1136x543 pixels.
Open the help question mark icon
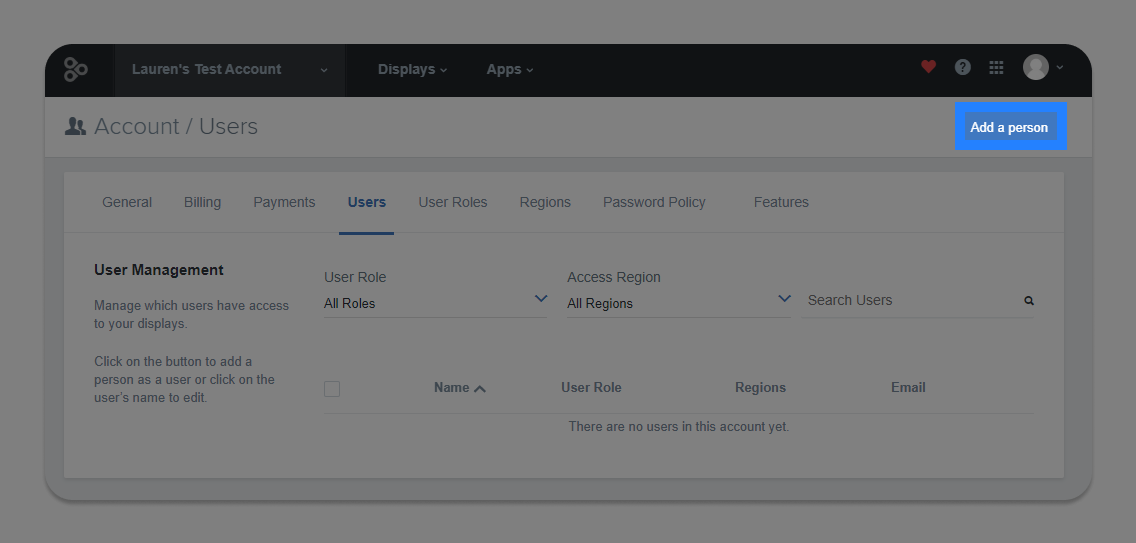962,67
